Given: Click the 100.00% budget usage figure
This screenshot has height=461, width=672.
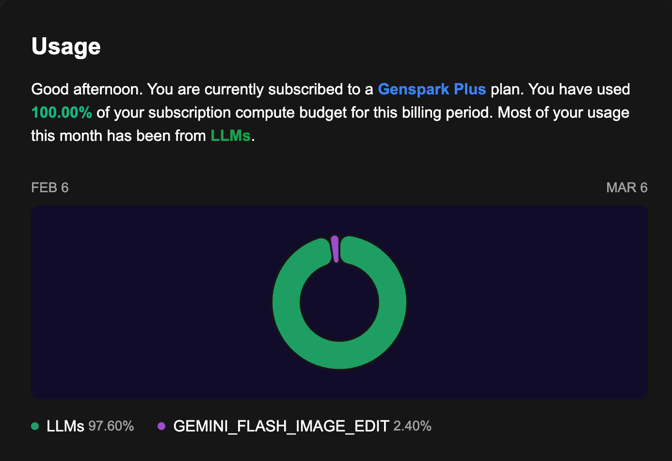Looking at the screenshot, I should pos(62,113).
